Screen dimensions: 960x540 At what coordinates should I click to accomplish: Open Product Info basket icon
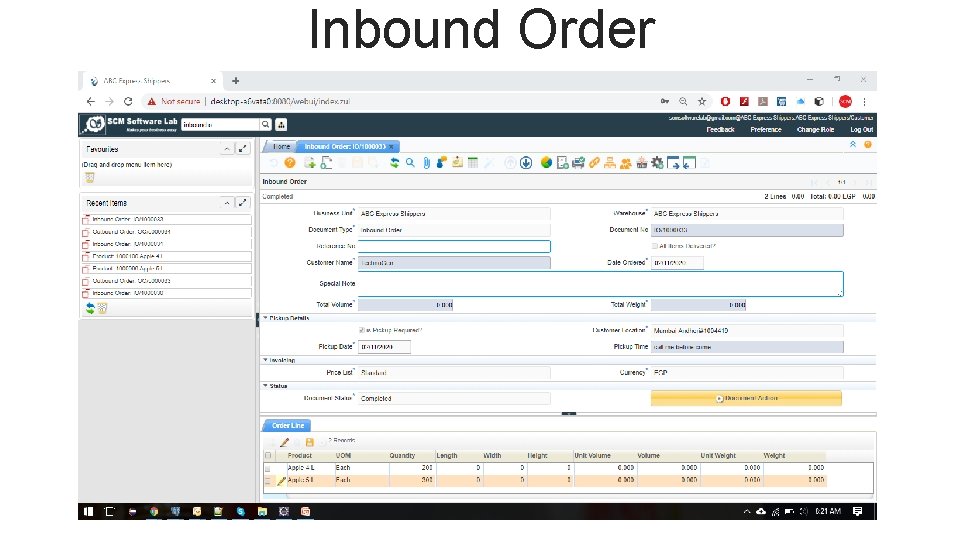pos(642,163)
